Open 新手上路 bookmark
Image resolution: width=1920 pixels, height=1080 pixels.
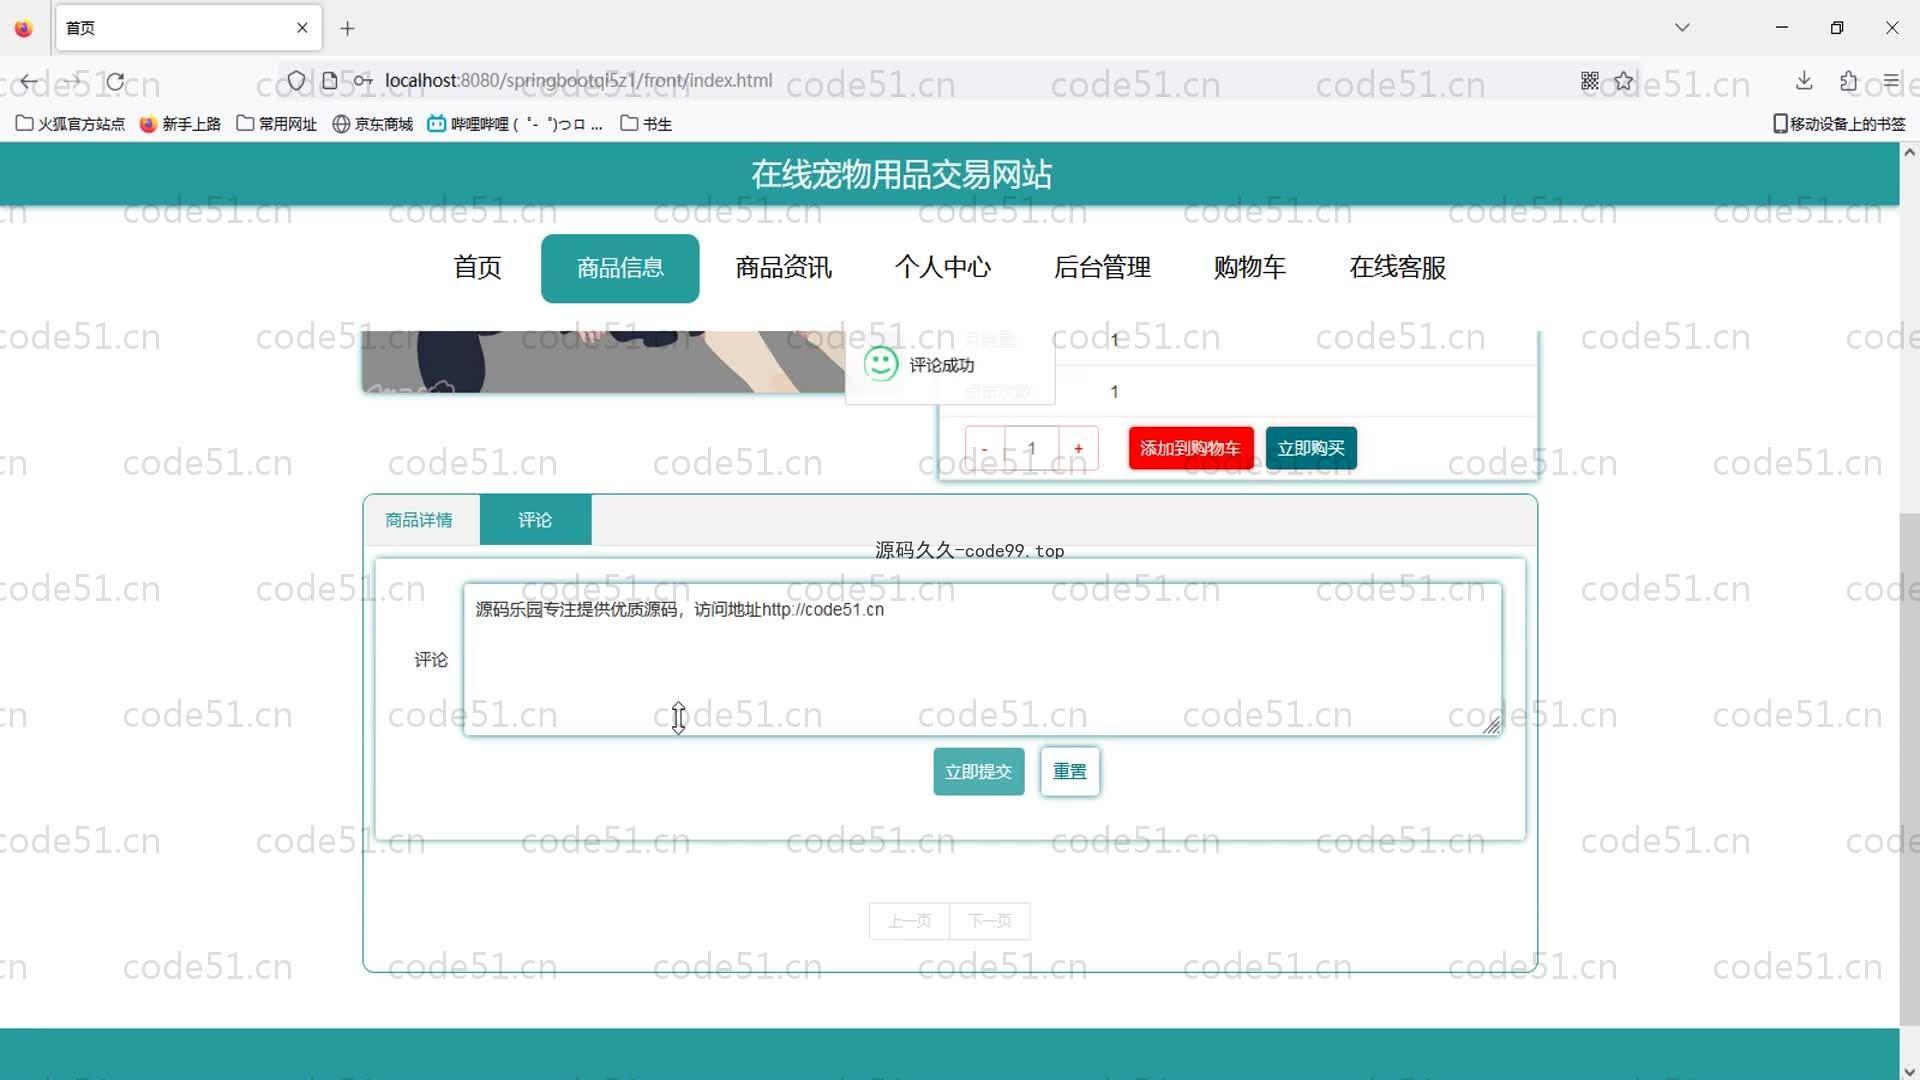(x=180, y=124)
